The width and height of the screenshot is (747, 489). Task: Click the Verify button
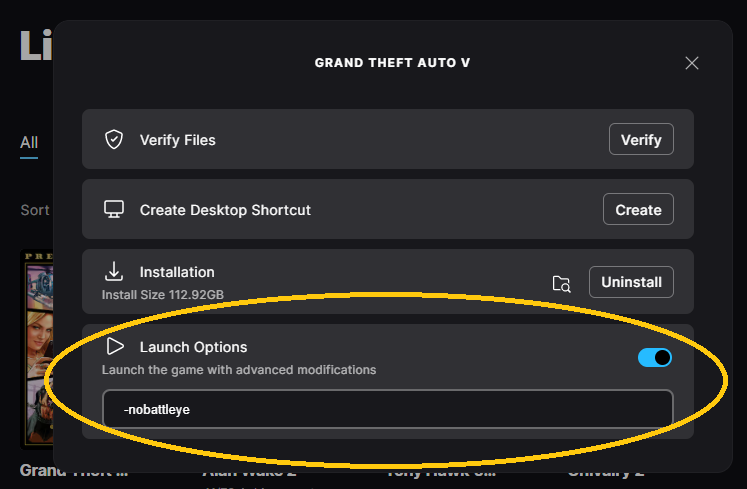pyautogui.click(x=641, y=139)
